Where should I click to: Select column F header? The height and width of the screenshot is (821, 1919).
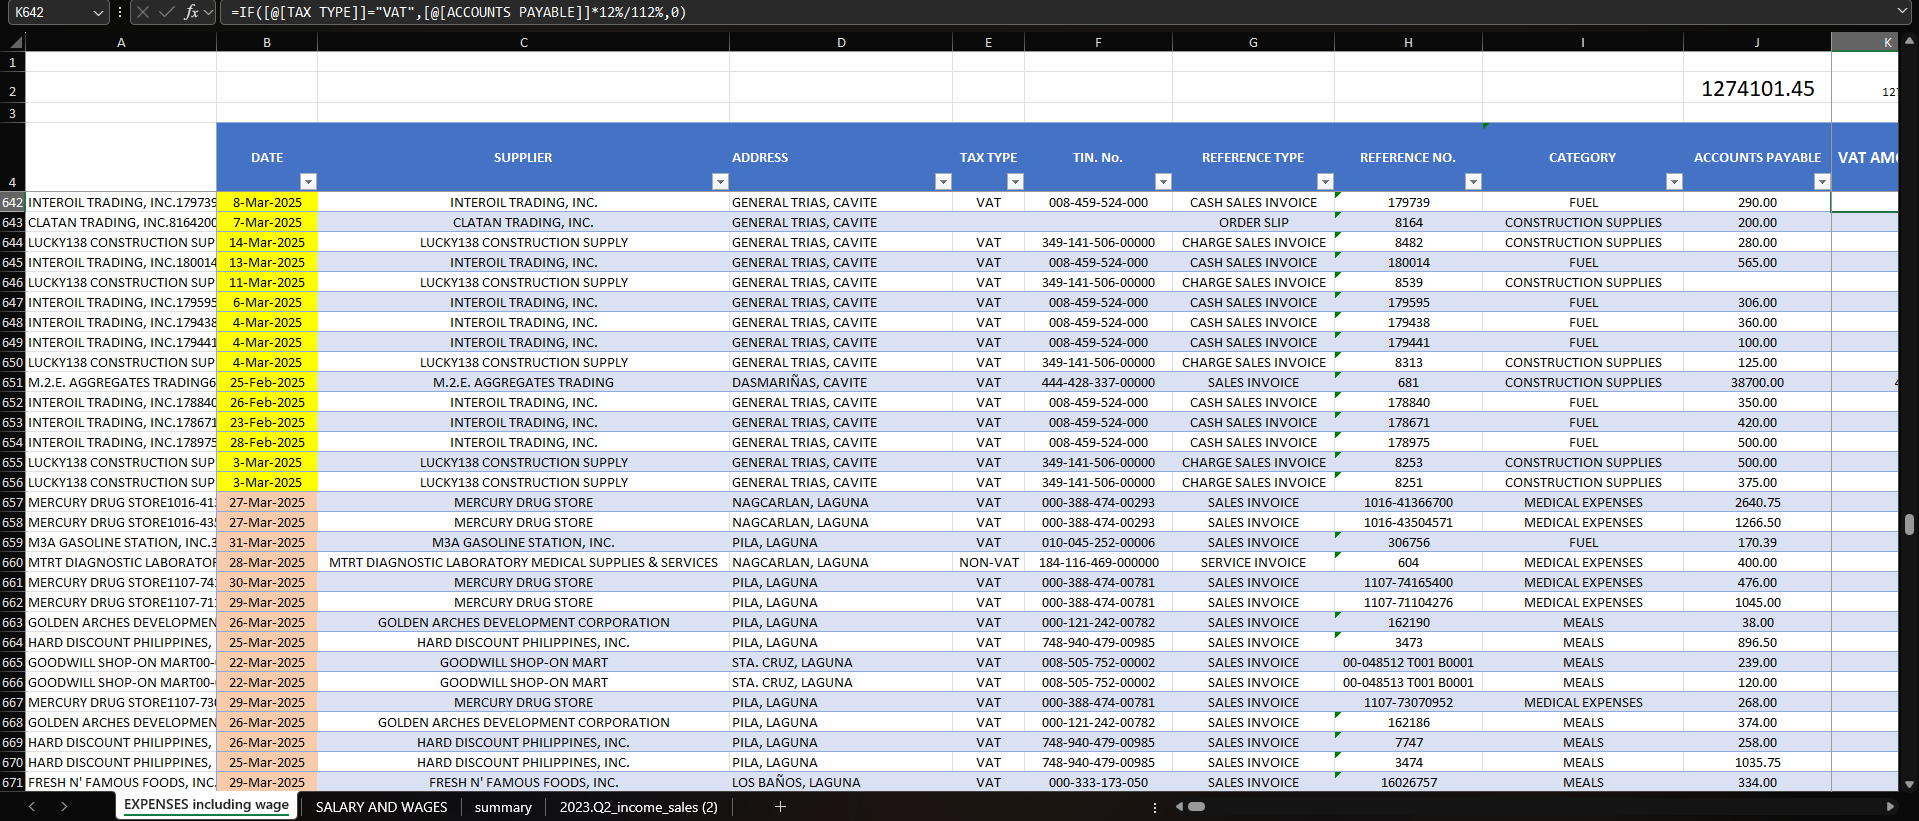coord(1098,42)
